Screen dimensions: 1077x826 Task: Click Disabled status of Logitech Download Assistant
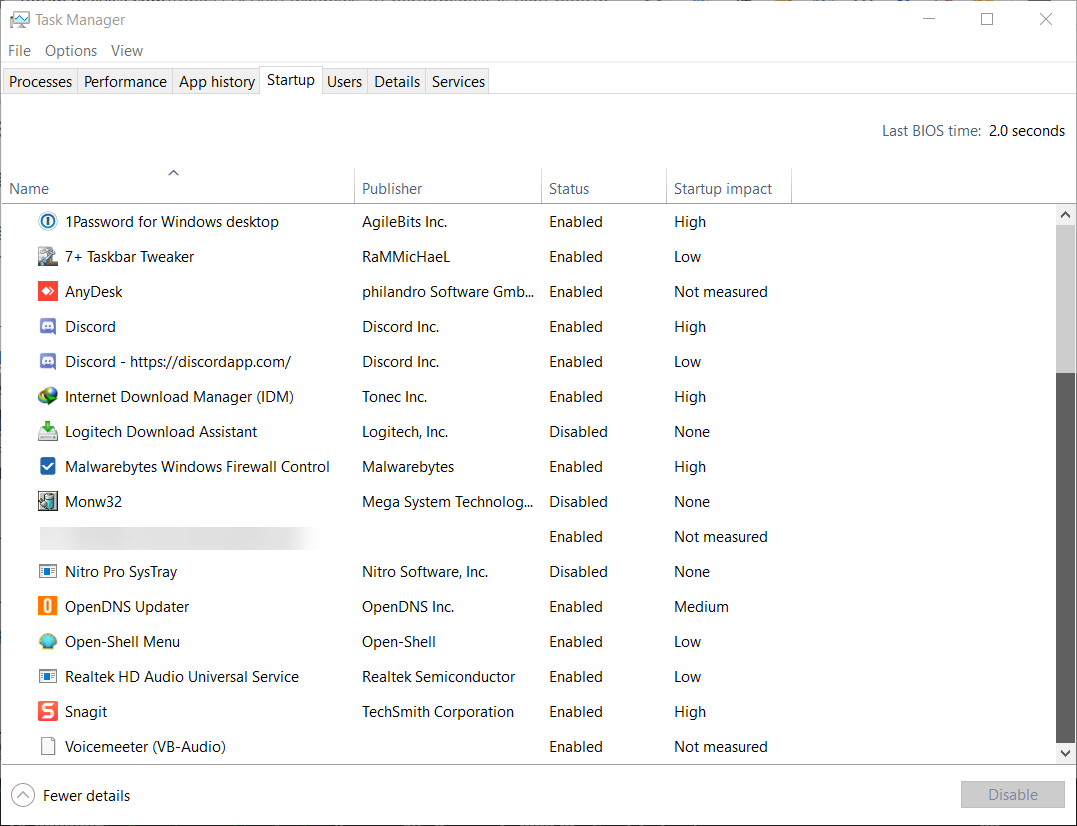578,432
